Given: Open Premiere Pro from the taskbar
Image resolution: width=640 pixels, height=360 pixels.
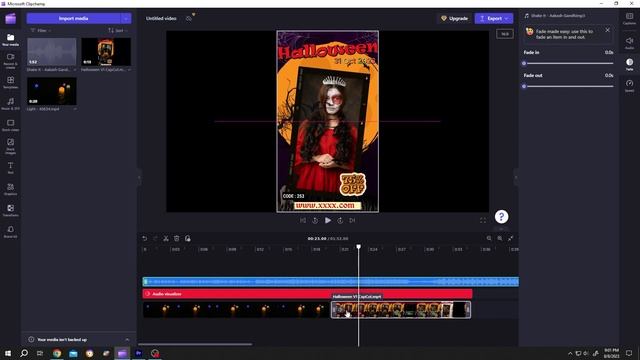Looking at the screenshot, I should coord(138,353).
